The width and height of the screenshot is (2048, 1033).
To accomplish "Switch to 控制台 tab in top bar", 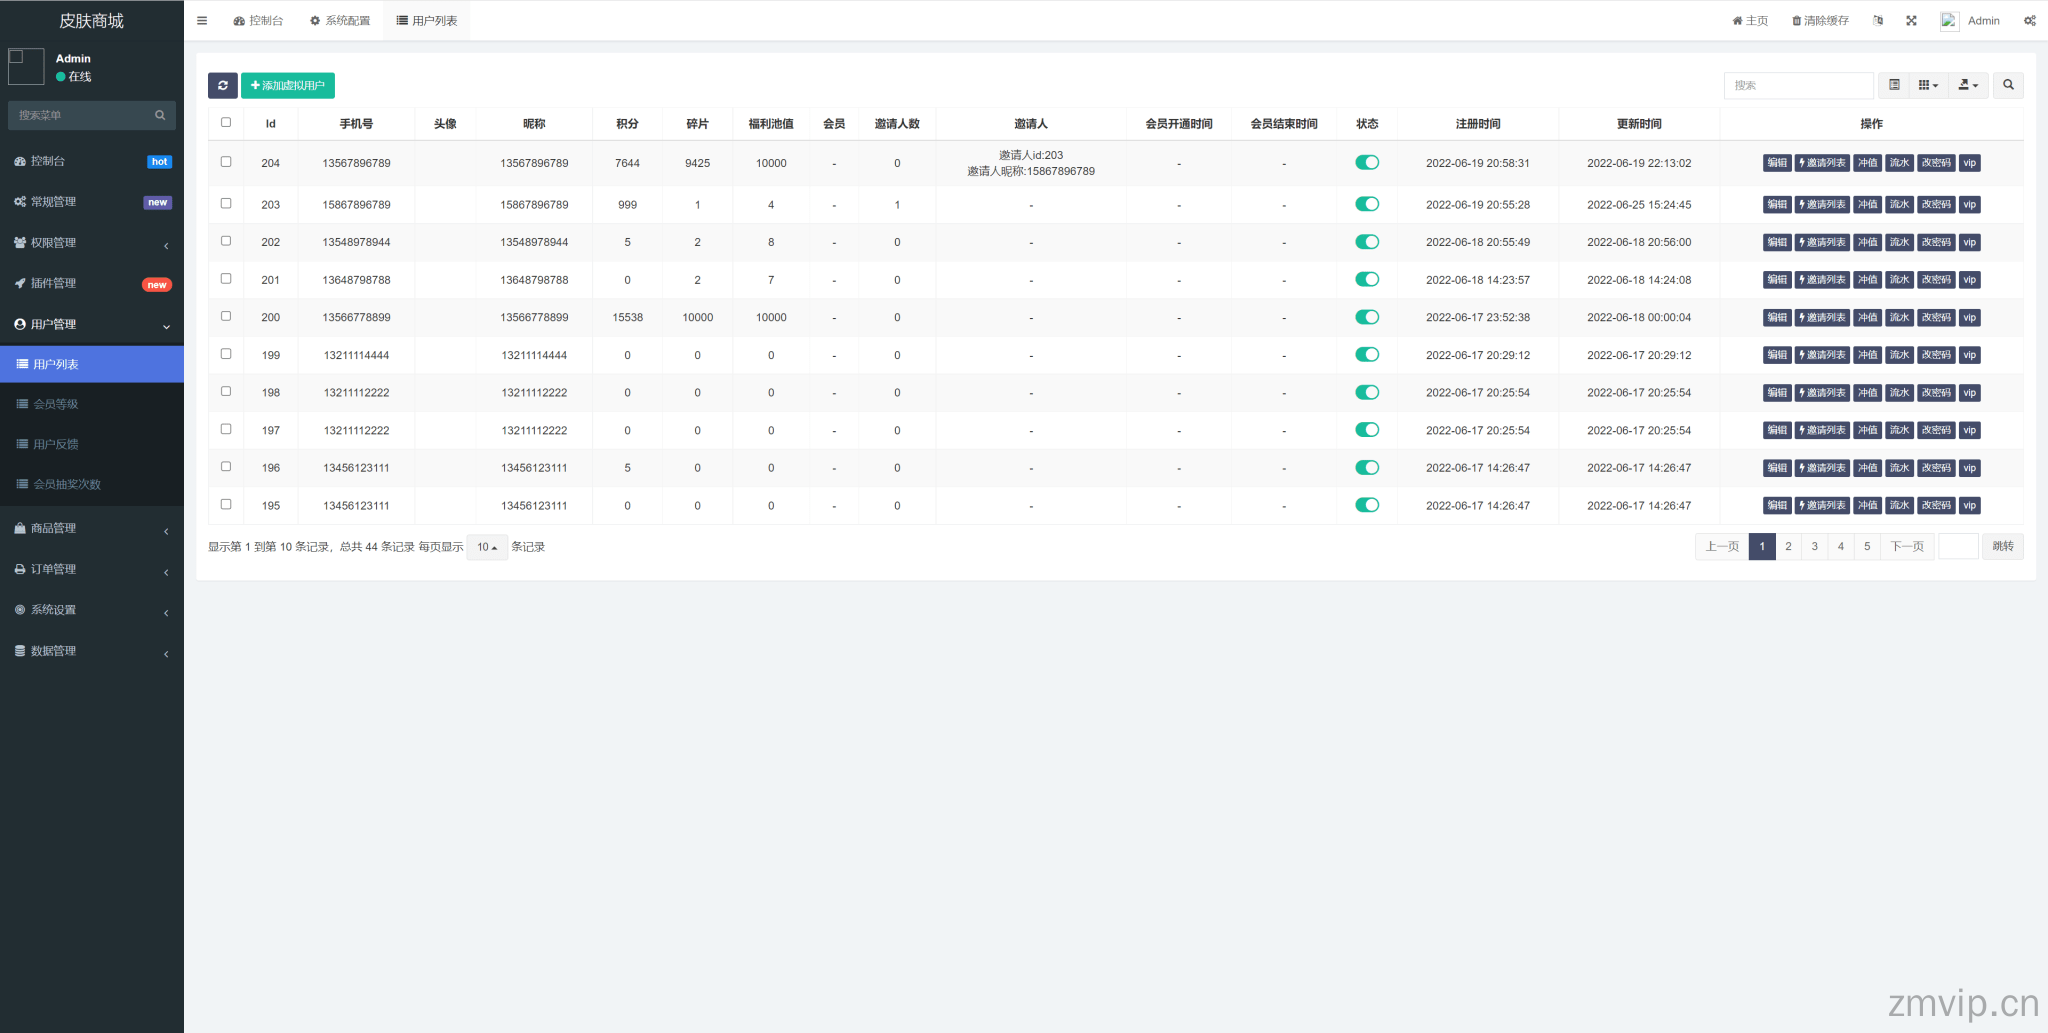I will pyautogui.click(x=258, y=20).
